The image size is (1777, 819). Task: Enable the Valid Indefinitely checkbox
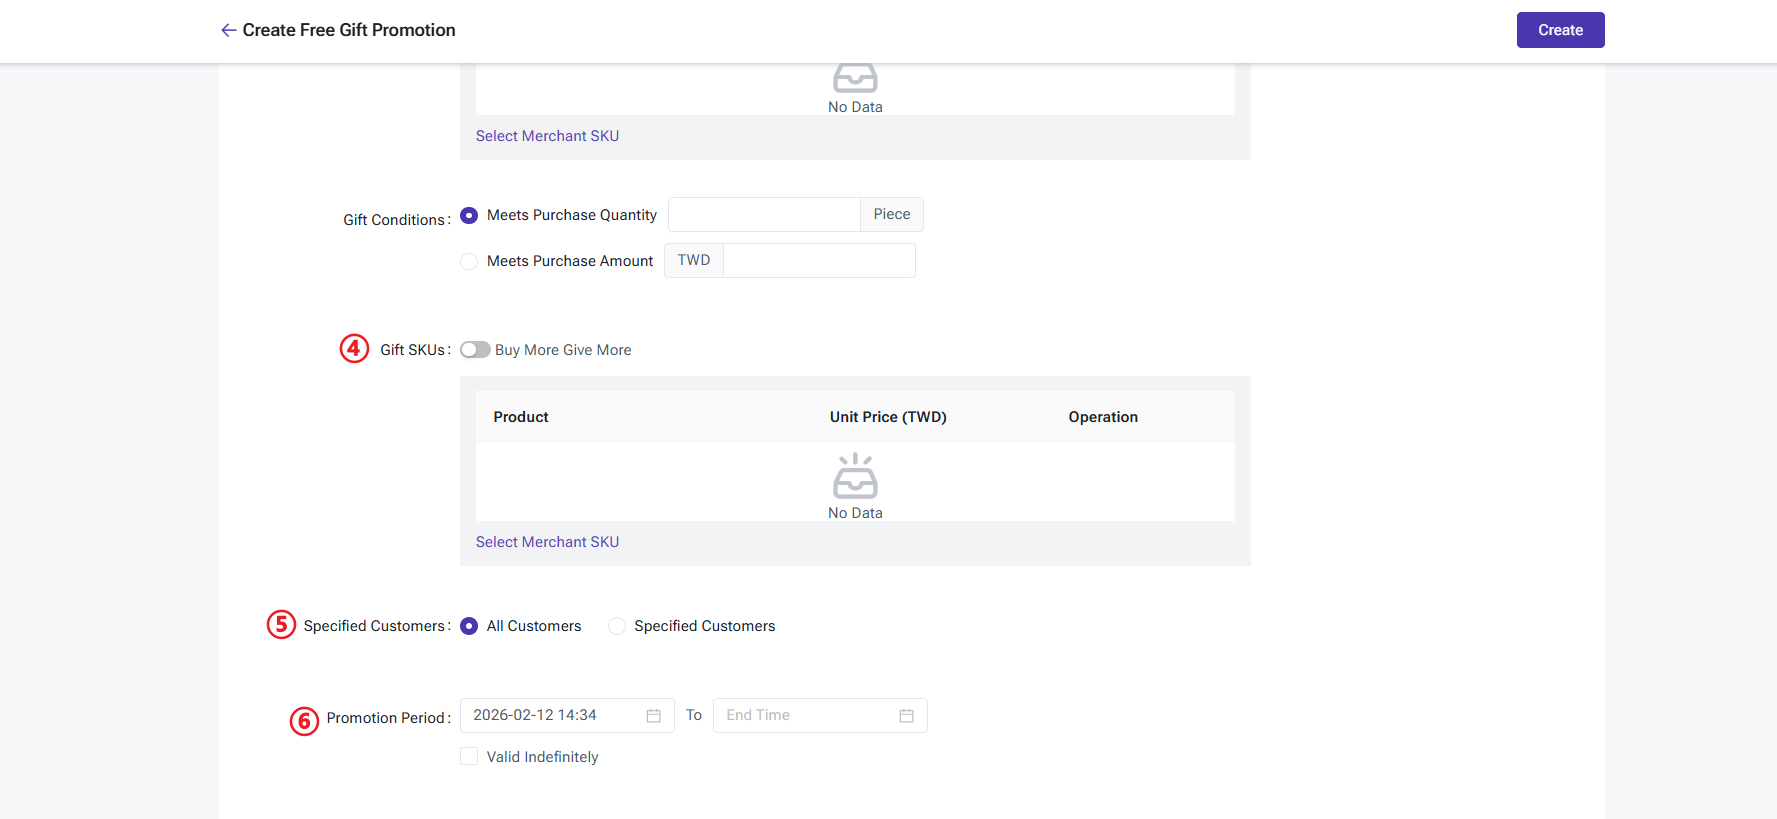pos(469,757)
